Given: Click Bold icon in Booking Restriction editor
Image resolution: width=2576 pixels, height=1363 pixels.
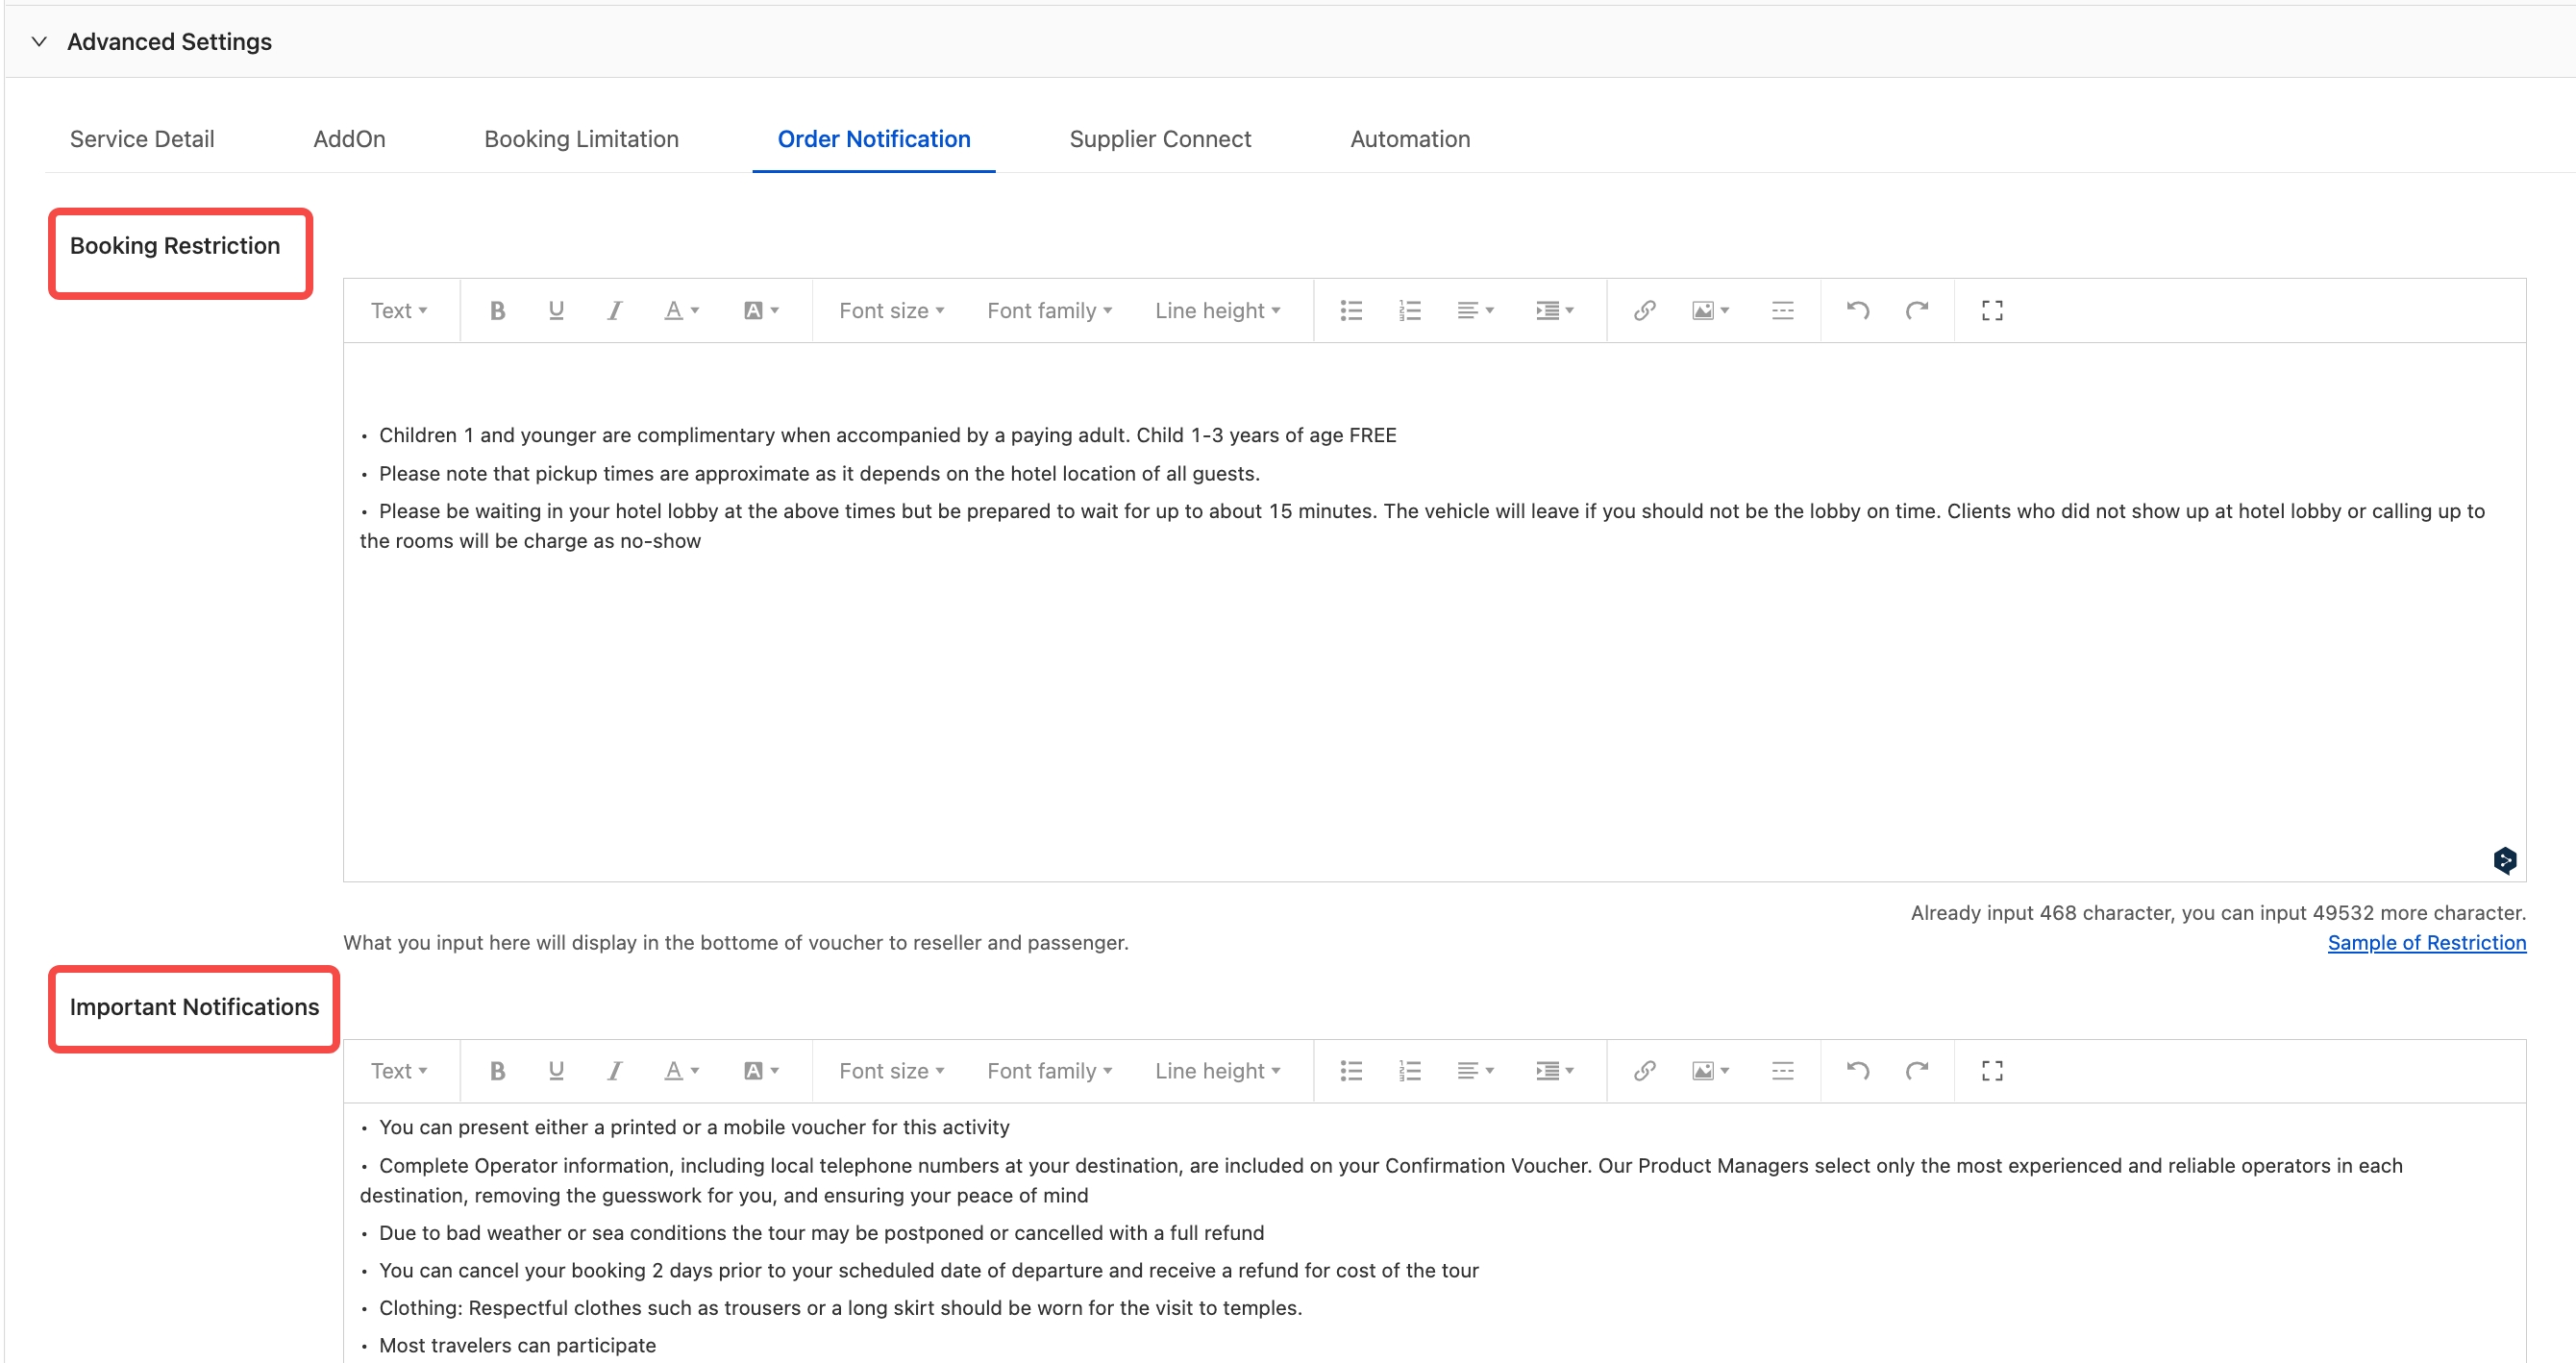Looking at the screenshot, I should [x=497, y=311].
